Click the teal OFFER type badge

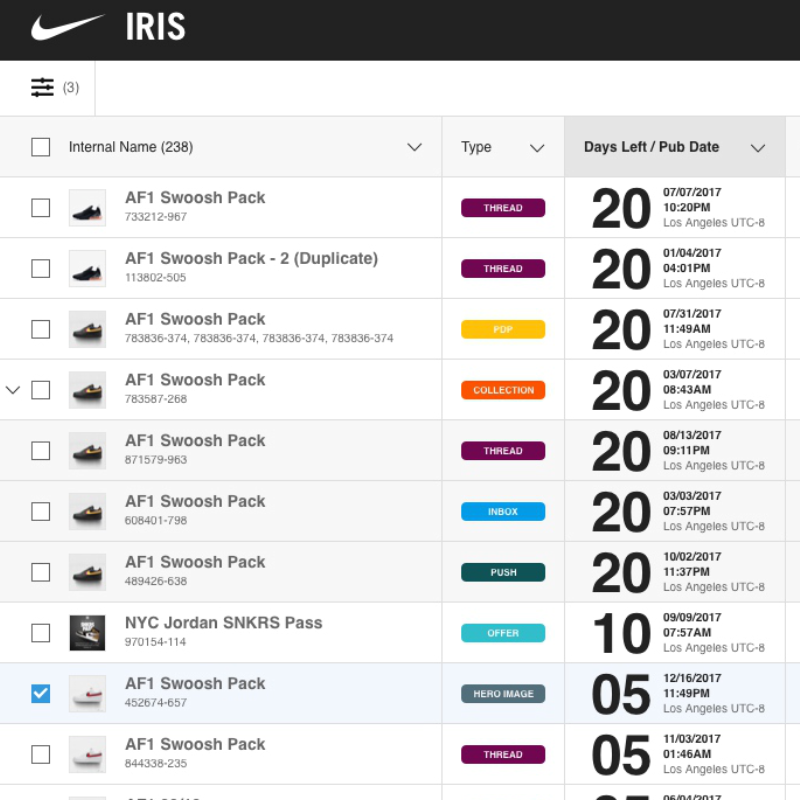[x=502, y=633]
